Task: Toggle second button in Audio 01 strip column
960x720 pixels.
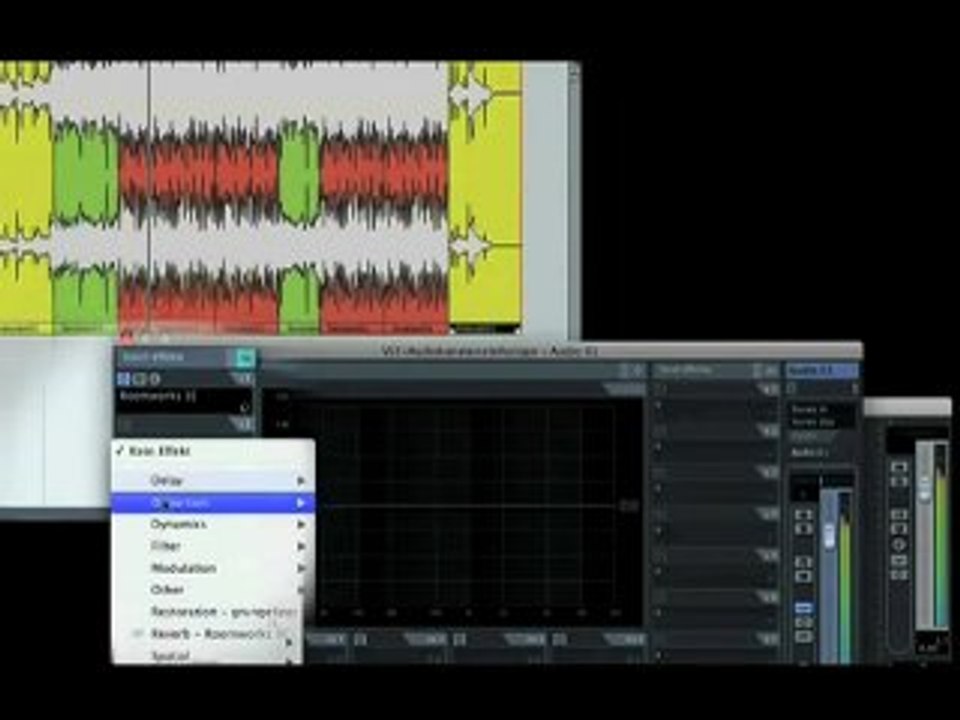Action: click(x=804, y=528)
